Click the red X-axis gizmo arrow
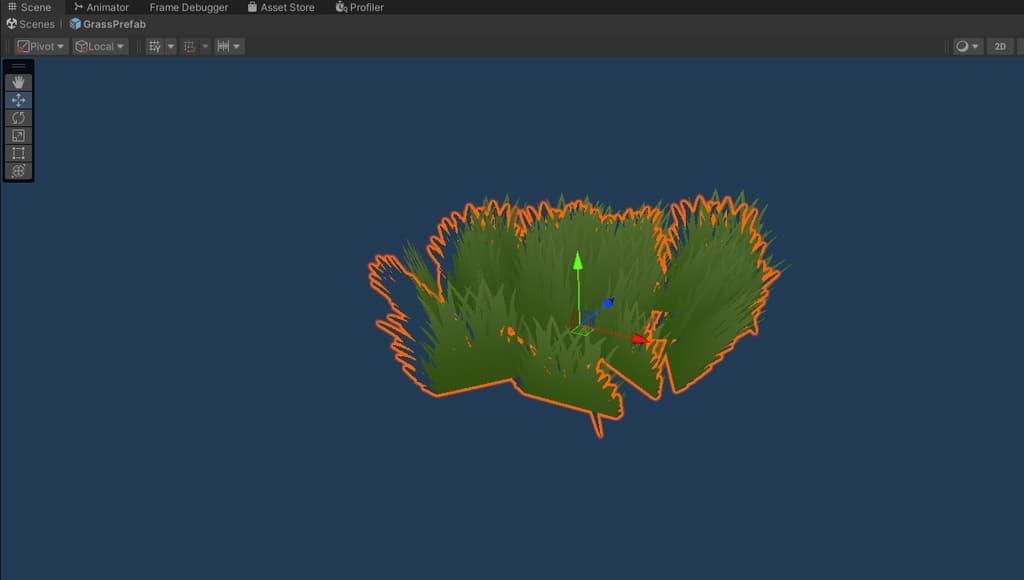The height and width of the screenshot is (580, 1024). (x=640, y=340)
